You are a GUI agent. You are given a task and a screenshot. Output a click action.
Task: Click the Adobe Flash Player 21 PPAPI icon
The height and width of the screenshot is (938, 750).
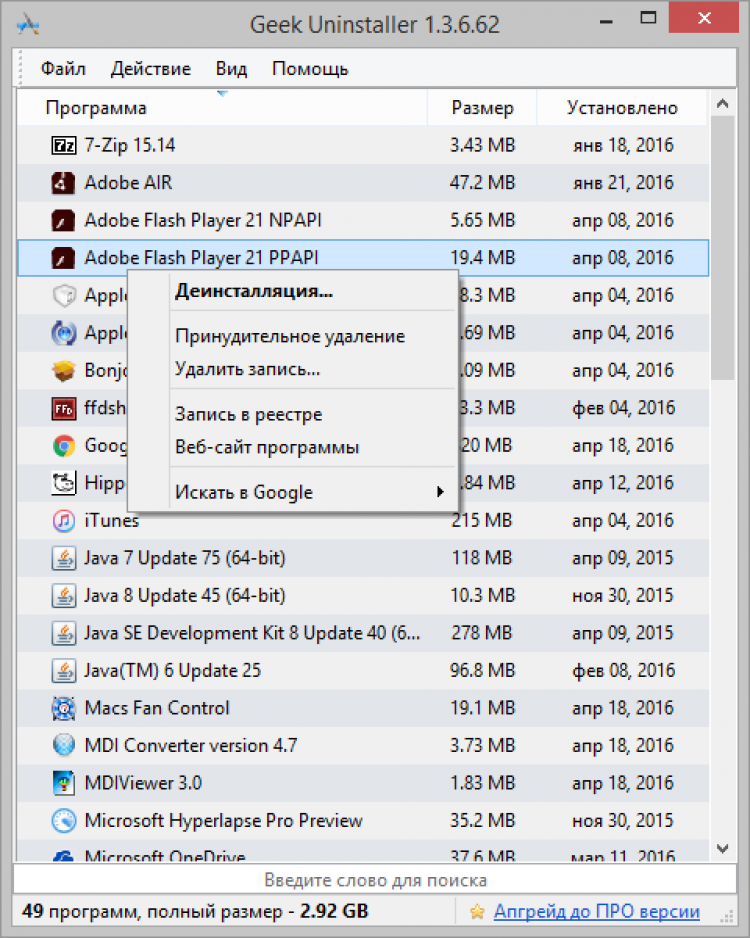(x=63, y=258)
